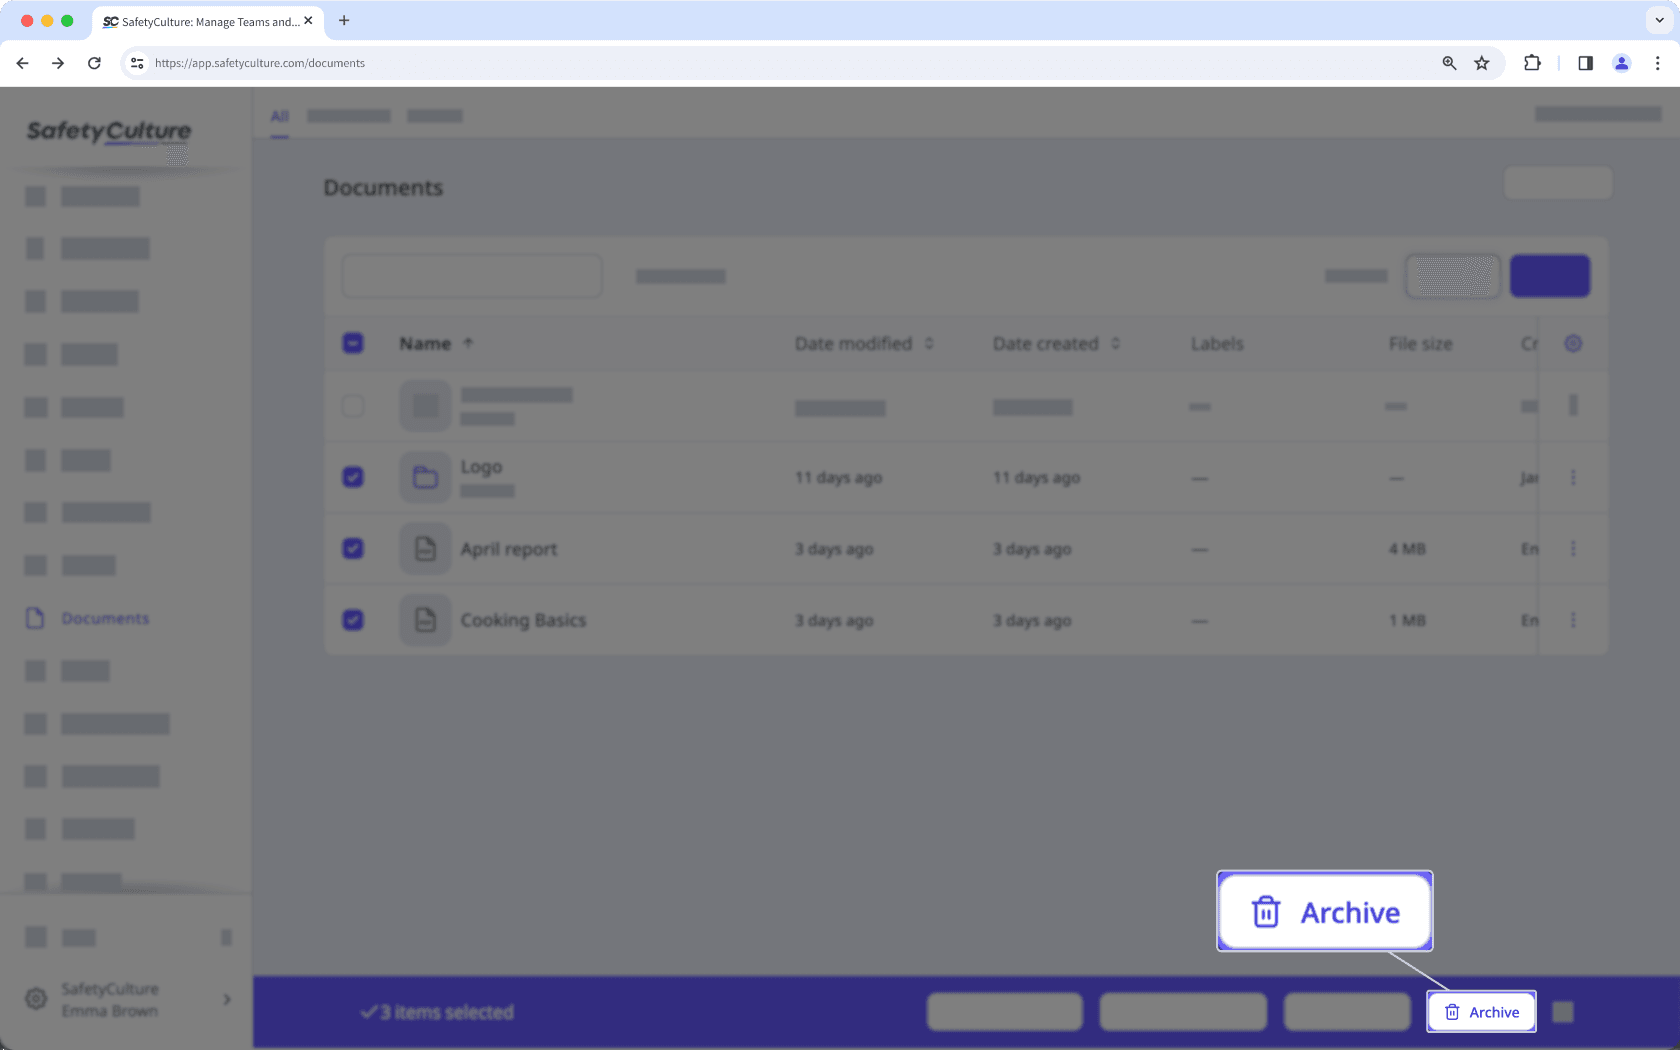Click the document icon beside April report
1680x1050 pixels.
pyautogui.click(x=425, y=548)
